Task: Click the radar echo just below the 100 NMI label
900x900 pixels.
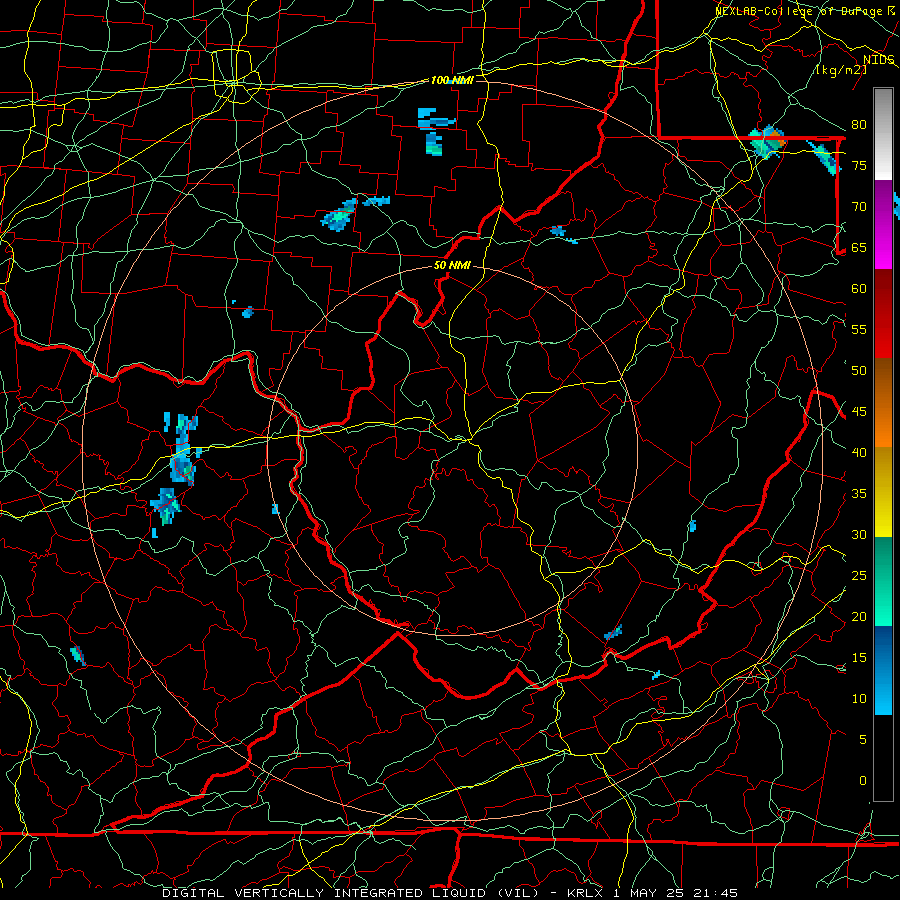Action: point(435,131)
